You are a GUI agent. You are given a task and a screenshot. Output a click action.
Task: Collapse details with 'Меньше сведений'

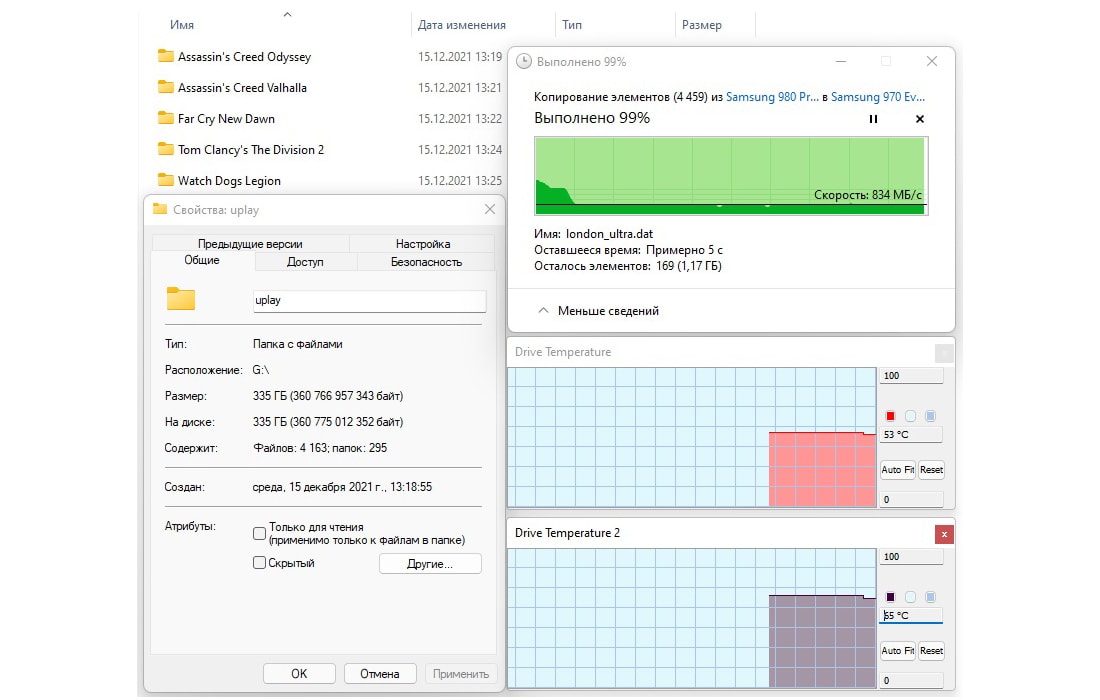(598, 311)
